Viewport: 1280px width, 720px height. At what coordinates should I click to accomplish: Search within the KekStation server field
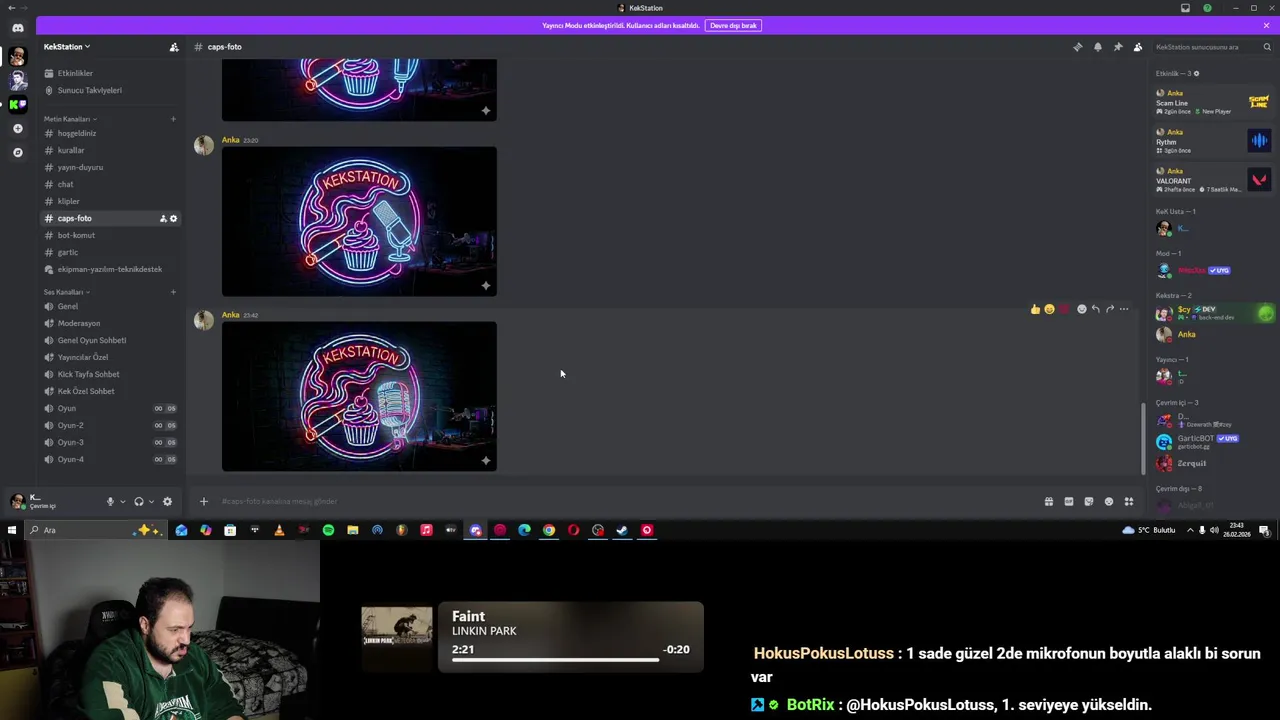pos(1212,47)
